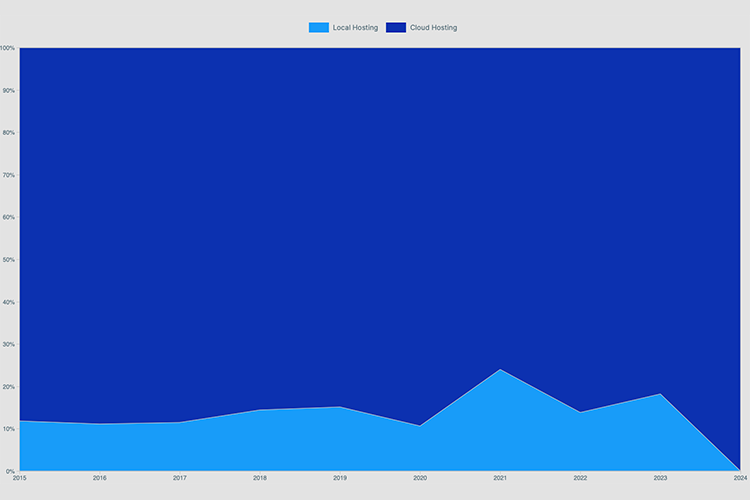Click the 100% y-axis label
The image size is (750, 500).
point(7,48)
